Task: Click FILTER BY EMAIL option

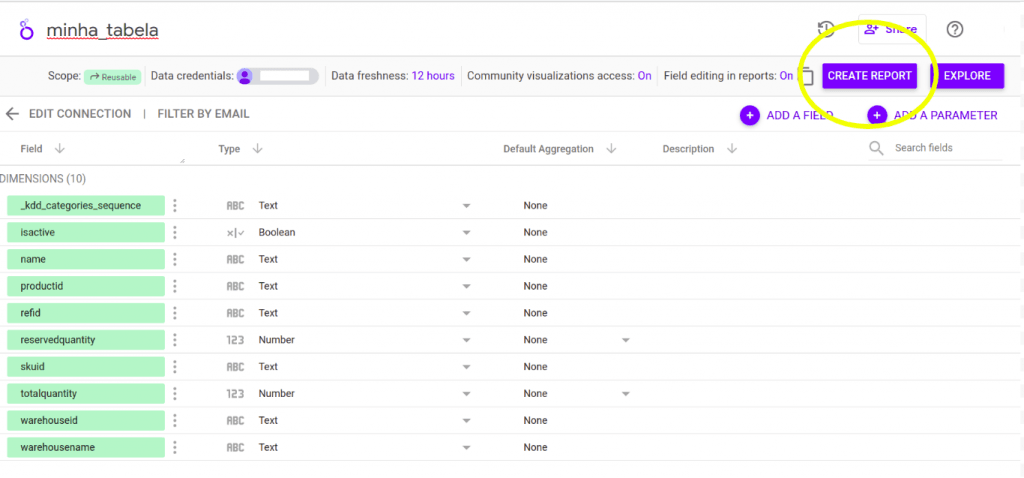Action: 203,114
